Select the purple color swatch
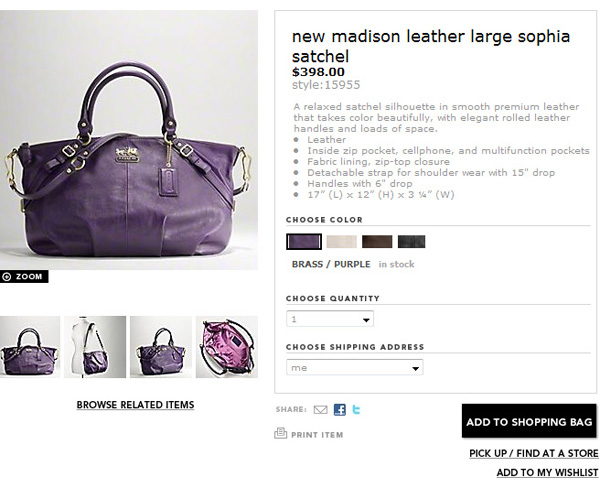This screenshot has height=488, width=600. click(x=304, y=242)
